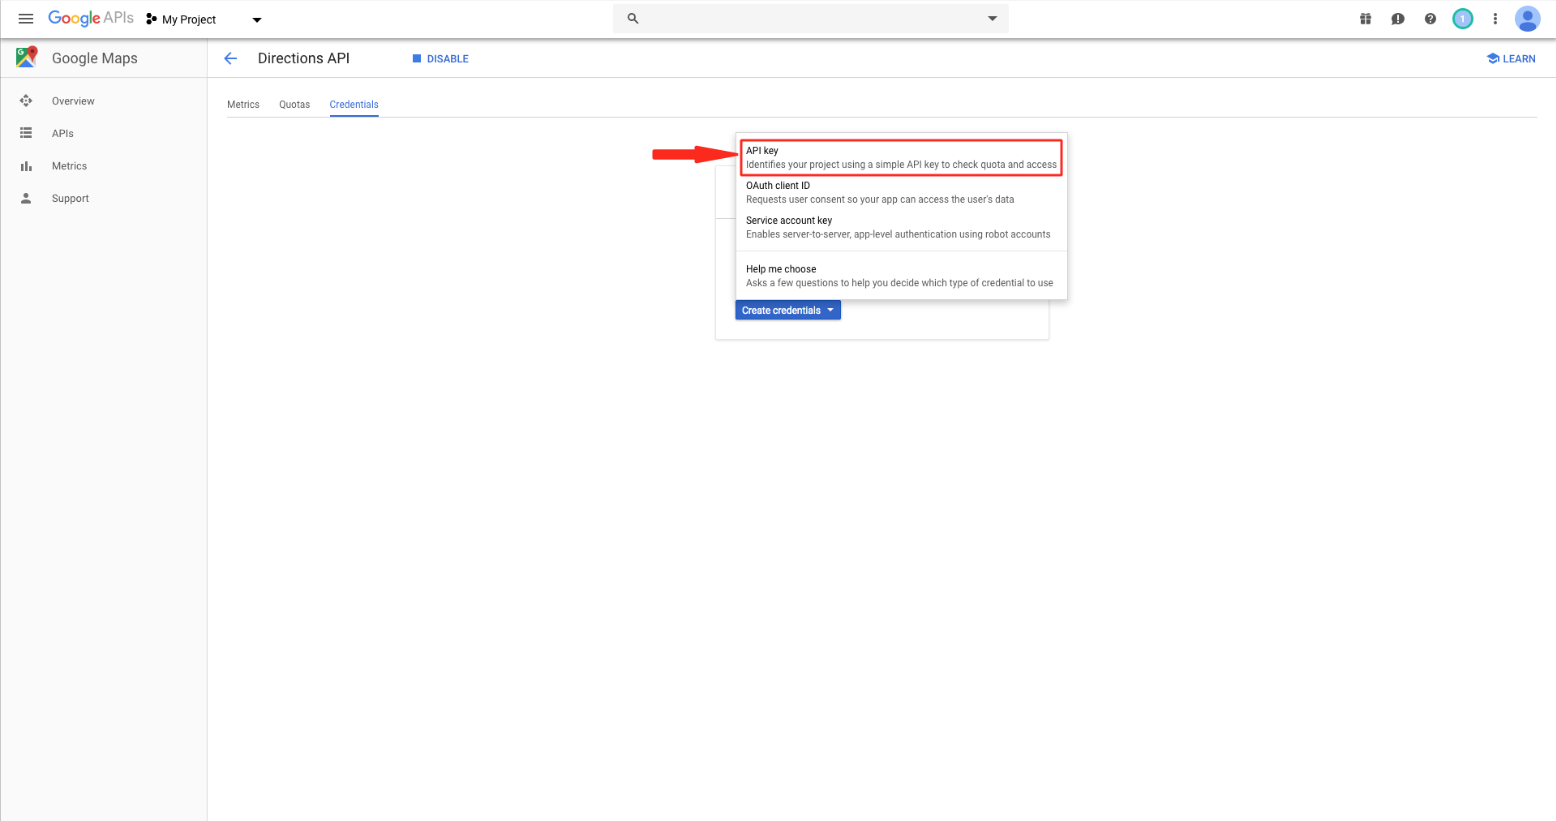Open the gift free trial icon
The image size is (1556, 821).
pyautogui.click(x=1365, y=18)
